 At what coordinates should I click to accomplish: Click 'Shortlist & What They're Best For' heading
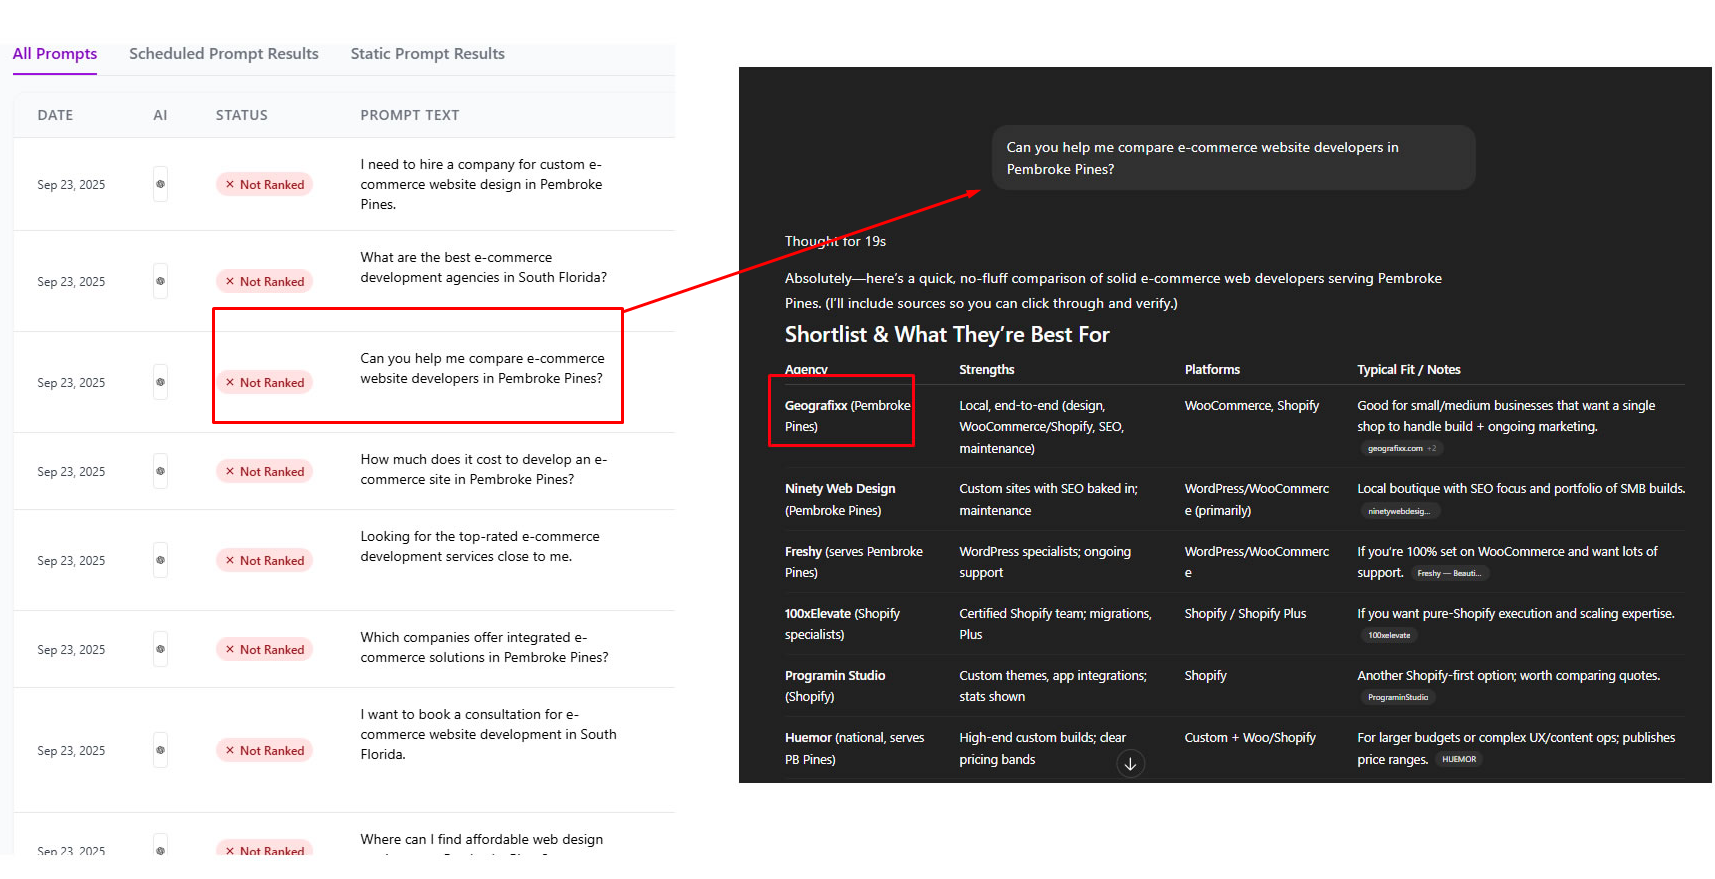pyautogui.click(x=947, y=334)
